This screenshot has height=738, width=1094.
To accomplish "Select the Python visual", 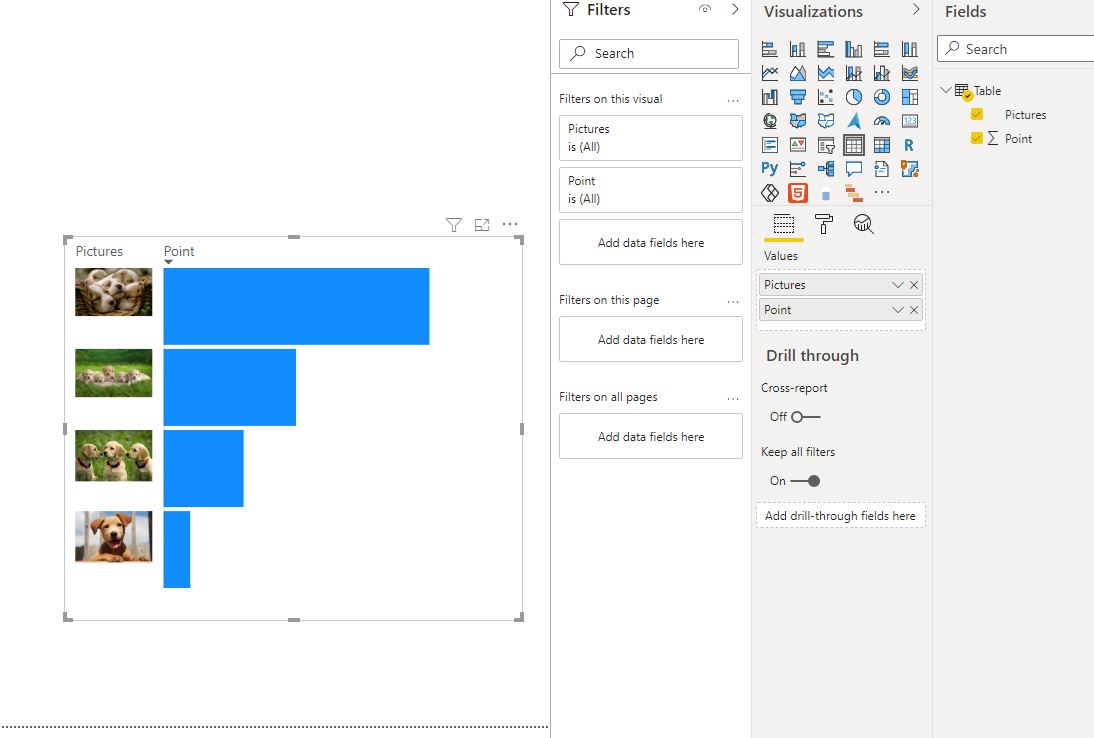I will click(x=770, y=169).
